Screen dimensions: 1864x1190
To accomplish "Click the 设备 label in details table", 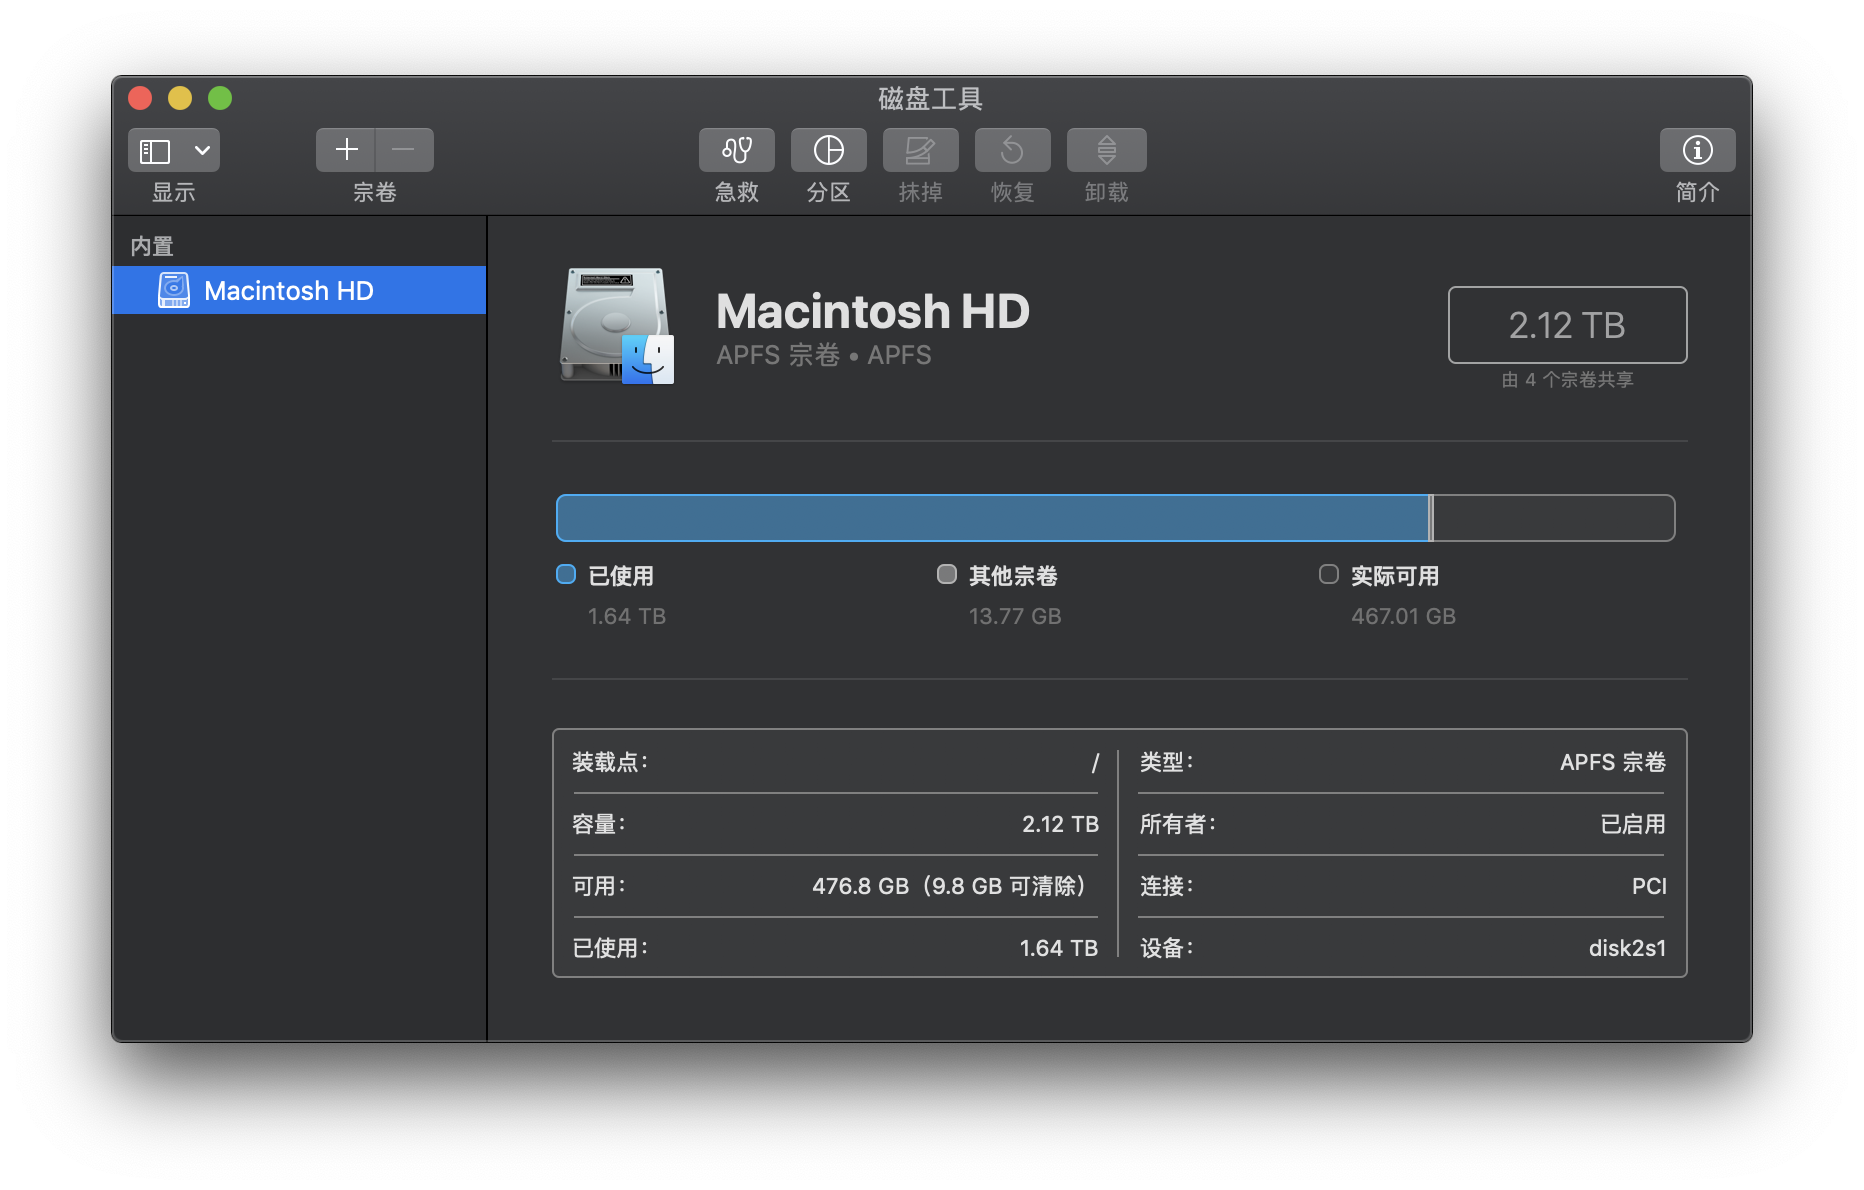I will click(1166, 948).
